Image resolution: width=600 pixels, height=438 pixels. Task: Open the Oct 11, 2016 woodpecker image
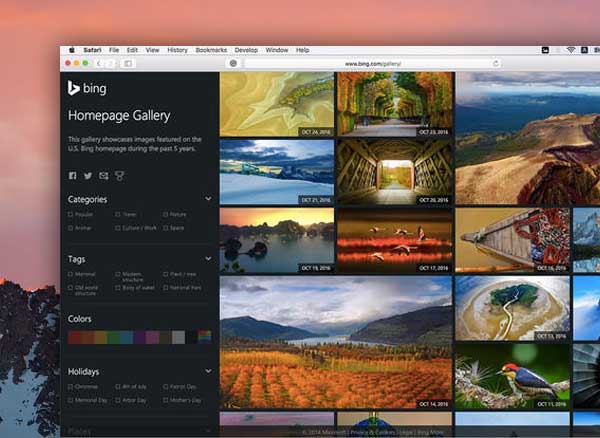coord(512,376)
